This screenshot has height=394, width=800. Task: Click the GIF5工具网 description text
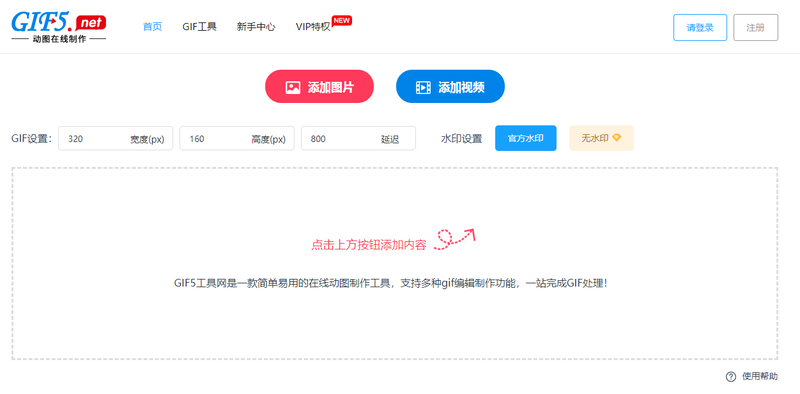coord(391,283)
